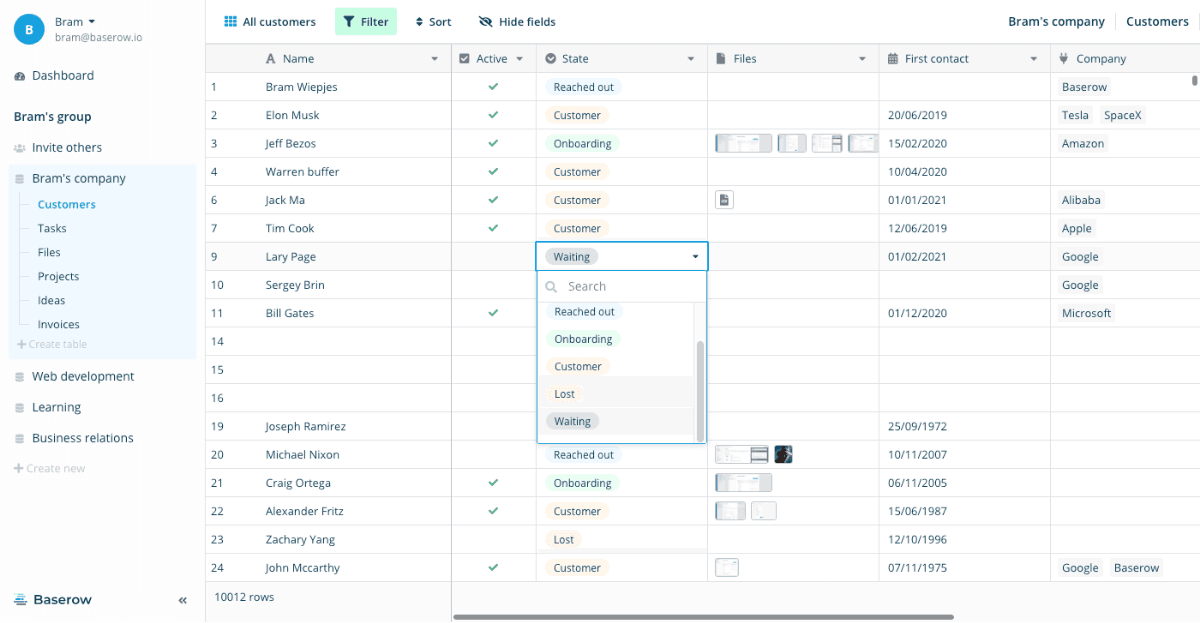Click the search field inside the State dropdown

coord(620,285)
